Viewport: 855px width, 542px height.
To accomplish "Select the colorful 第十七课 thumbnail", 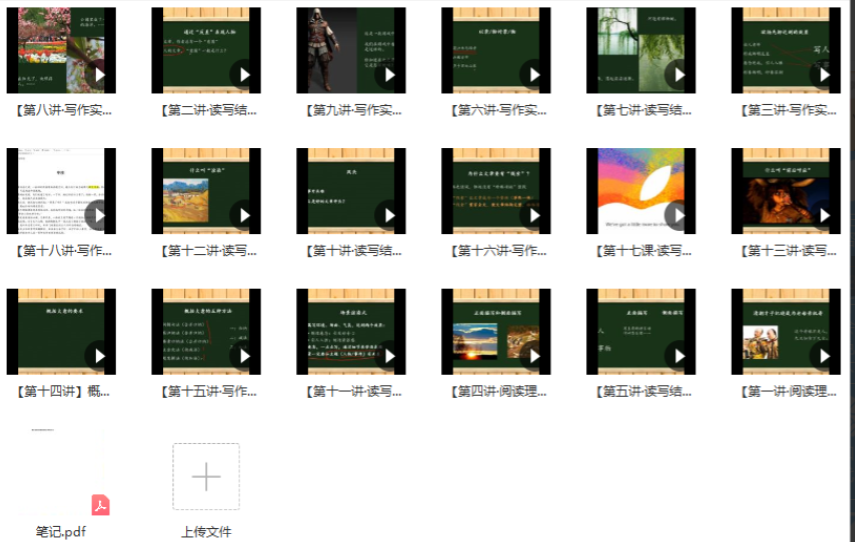I will click(x=640, y=190).
